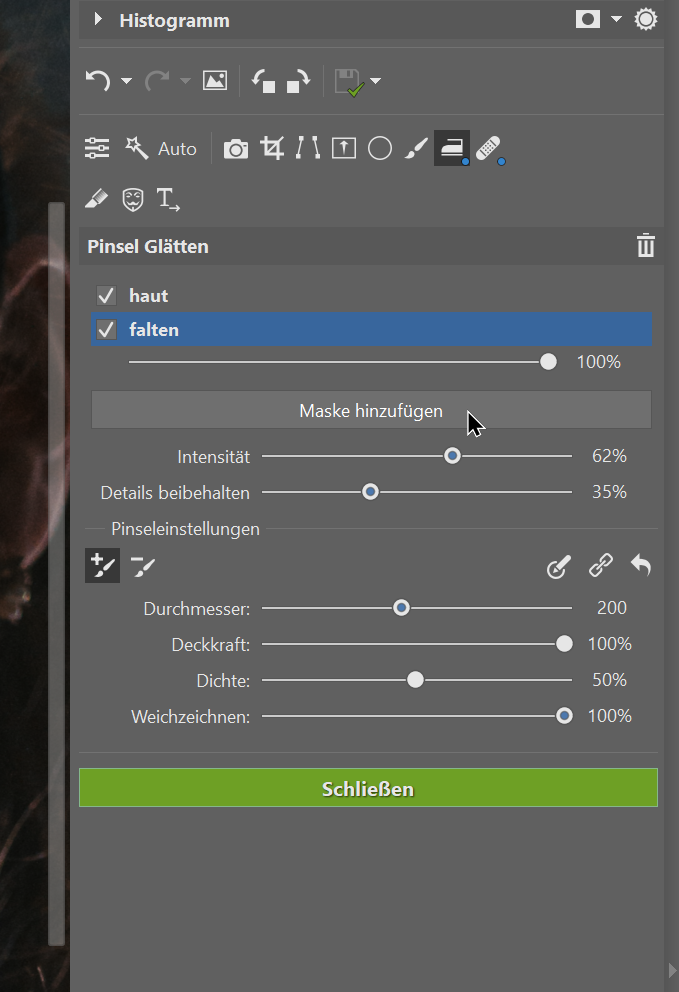The height and width of the screenshot is (992, 679).
Task: Select the structure clone brush tool
Action: 97,199
